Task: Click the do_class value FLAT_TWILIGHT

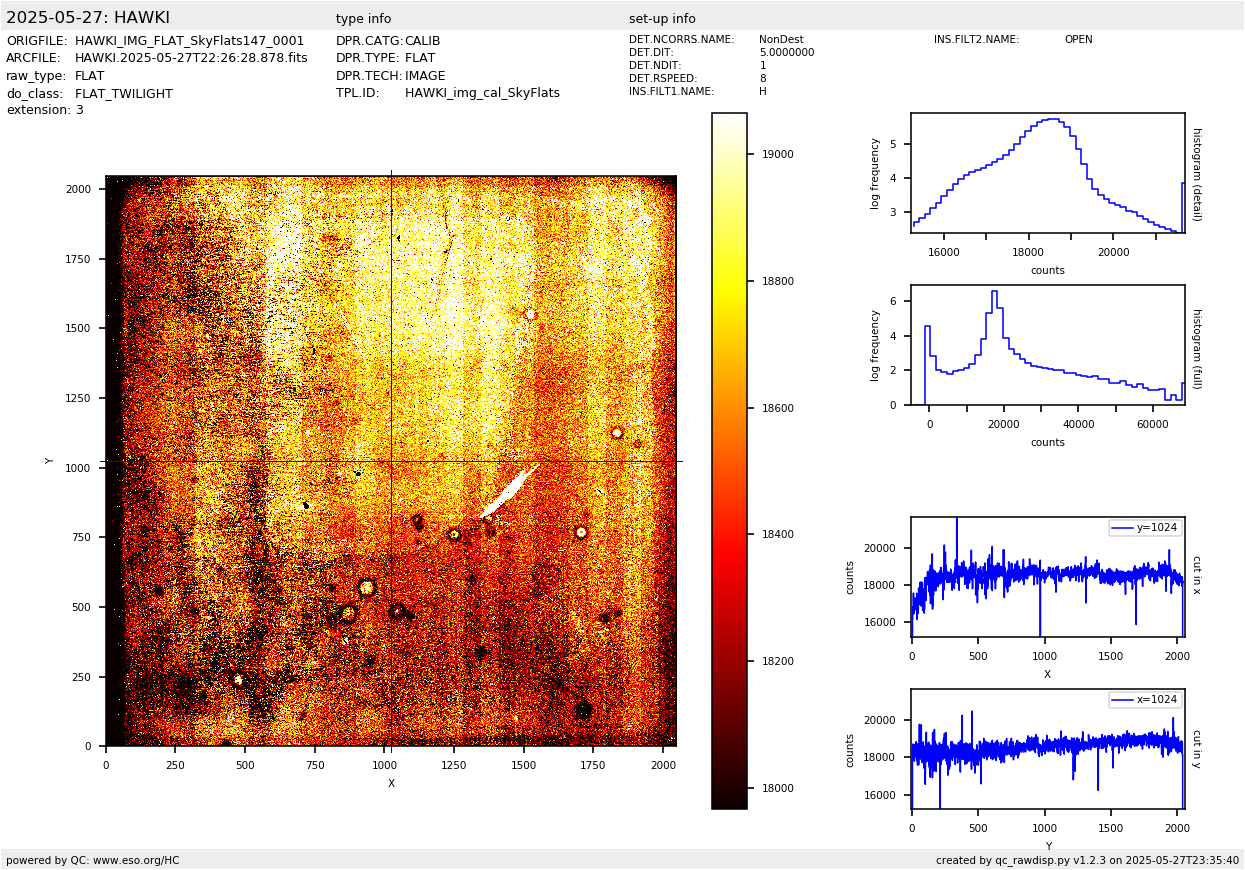Action: [124, 94]
